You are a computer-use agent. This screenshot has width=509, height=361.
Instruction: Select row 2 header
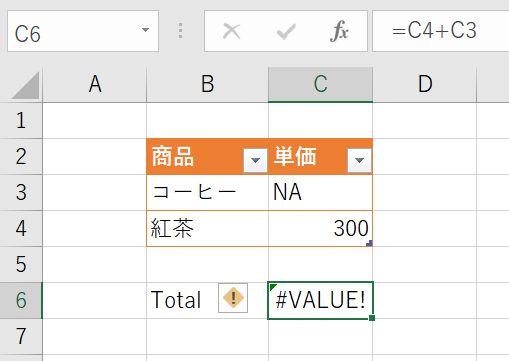tap(21, 157)
